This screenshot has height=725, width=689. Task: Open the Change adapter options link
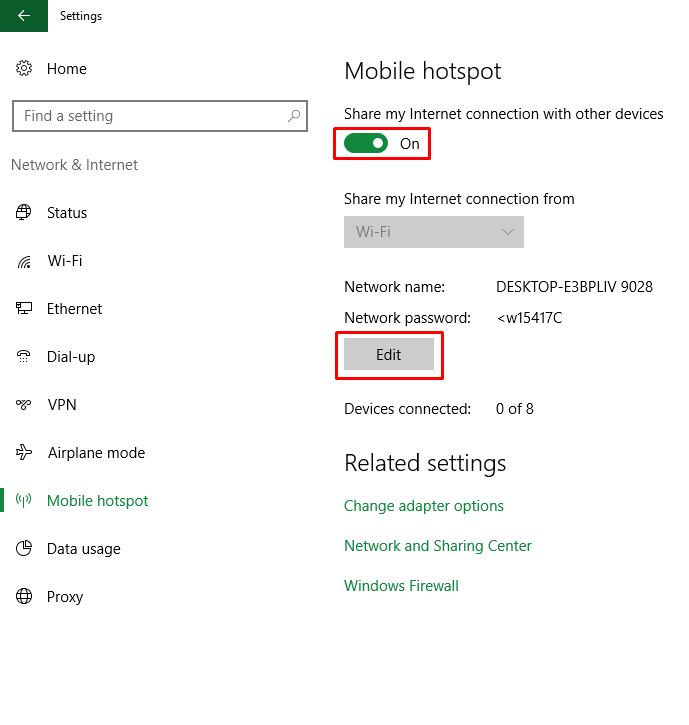[424, 506]
